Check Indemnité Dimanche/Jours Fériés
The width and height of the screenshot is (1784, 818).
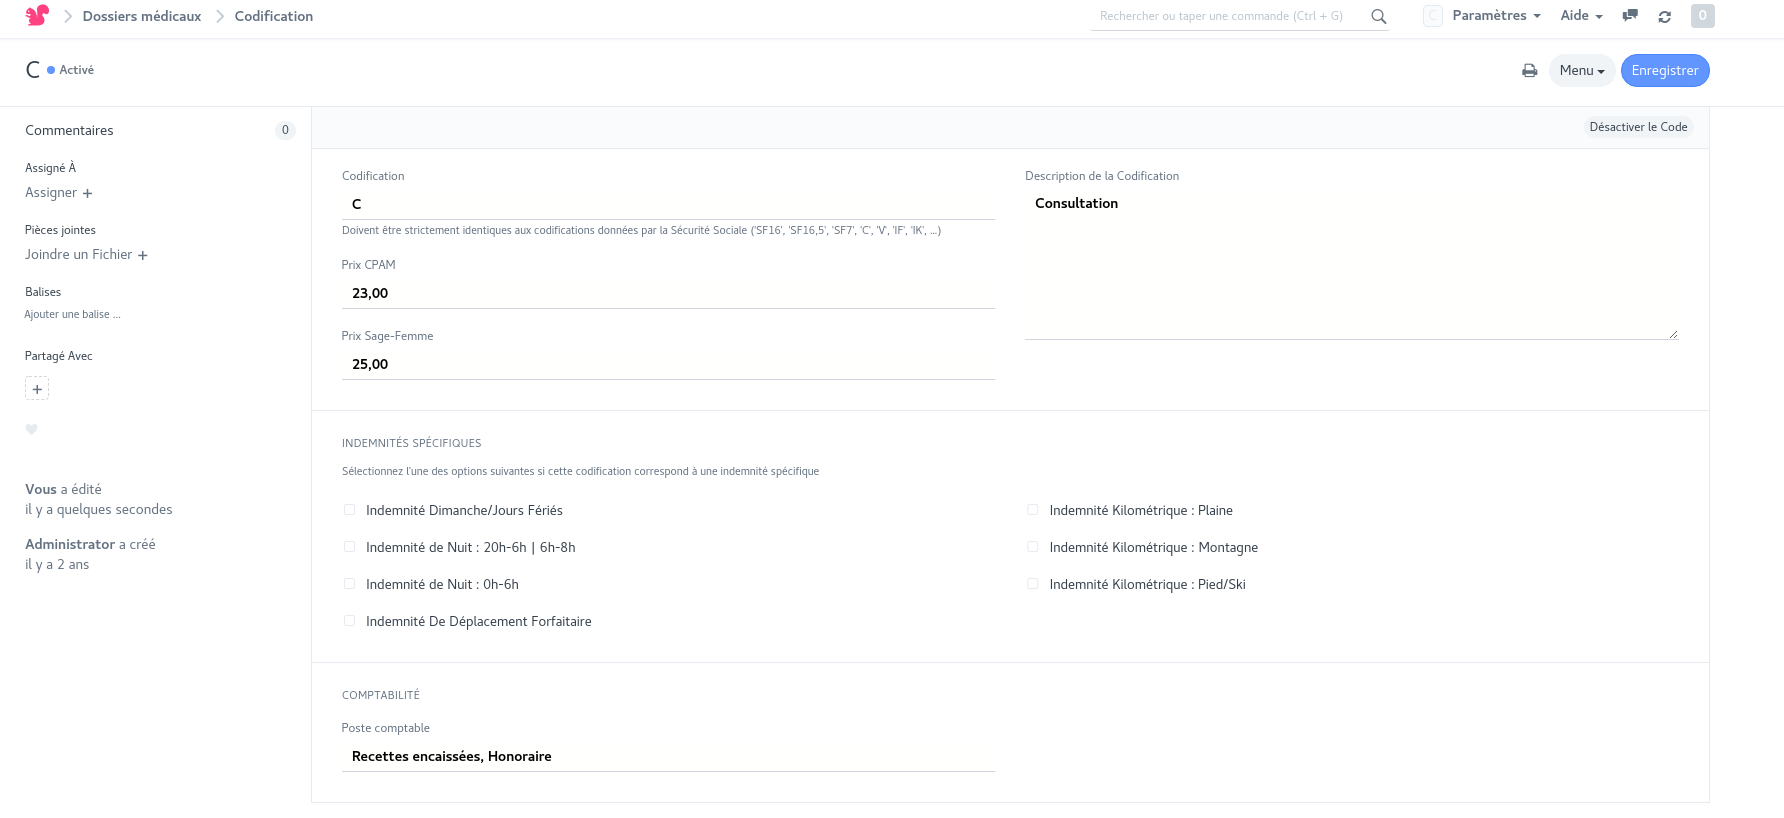click(x=349, y=510)
